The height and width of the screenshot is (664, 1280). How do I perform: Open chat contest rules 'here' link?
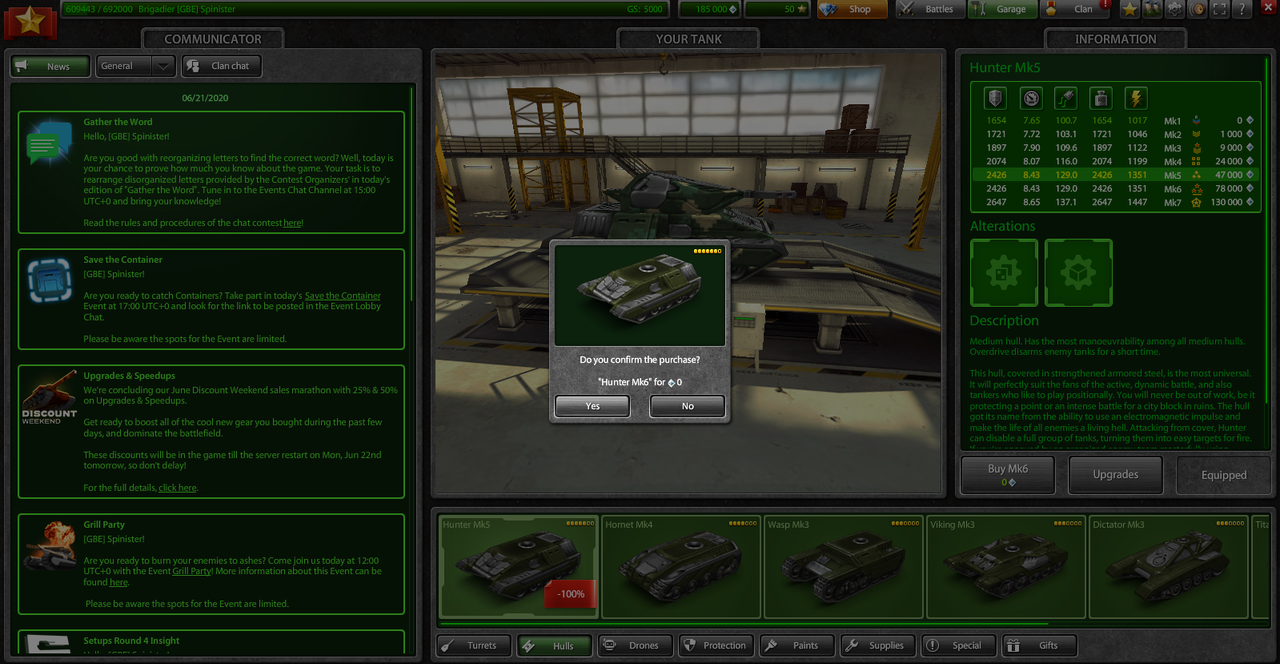(x=292, y=223)
